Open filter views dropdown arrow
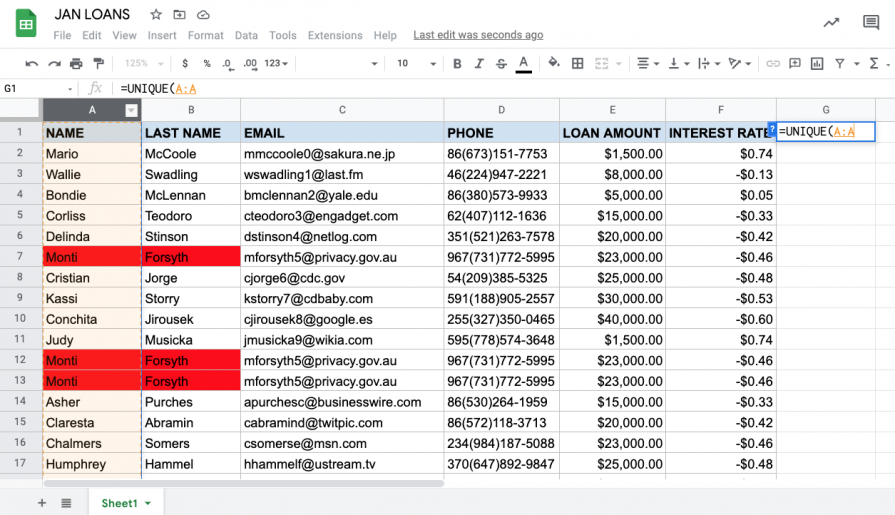 [x=856, y=64]
